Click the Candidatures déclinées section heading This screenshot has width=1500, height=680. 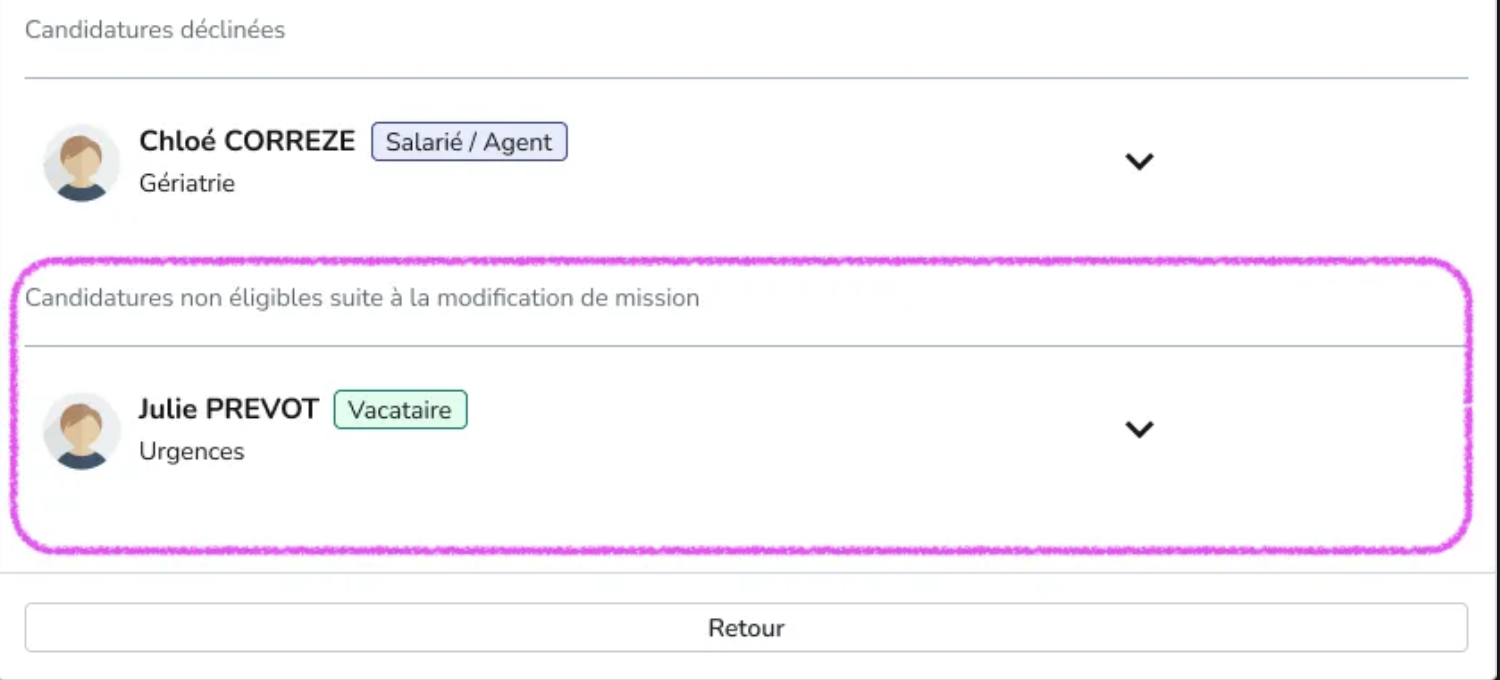coord(155,30)
